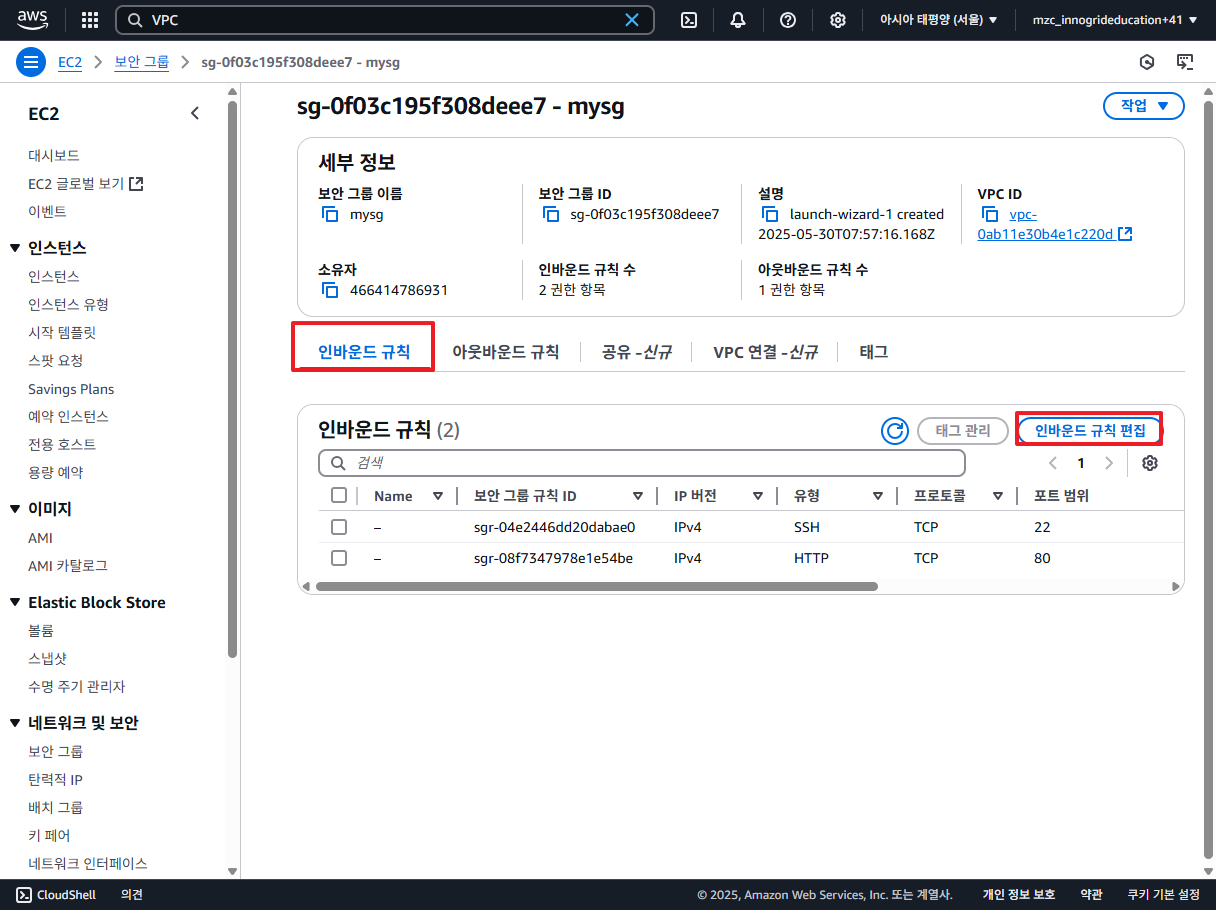The width and height of the screenshot is (1216, 910).
Task: Switch to the 아웃바운드 규칙 tab
Action: pyautogui.click(x=505, y=352)
